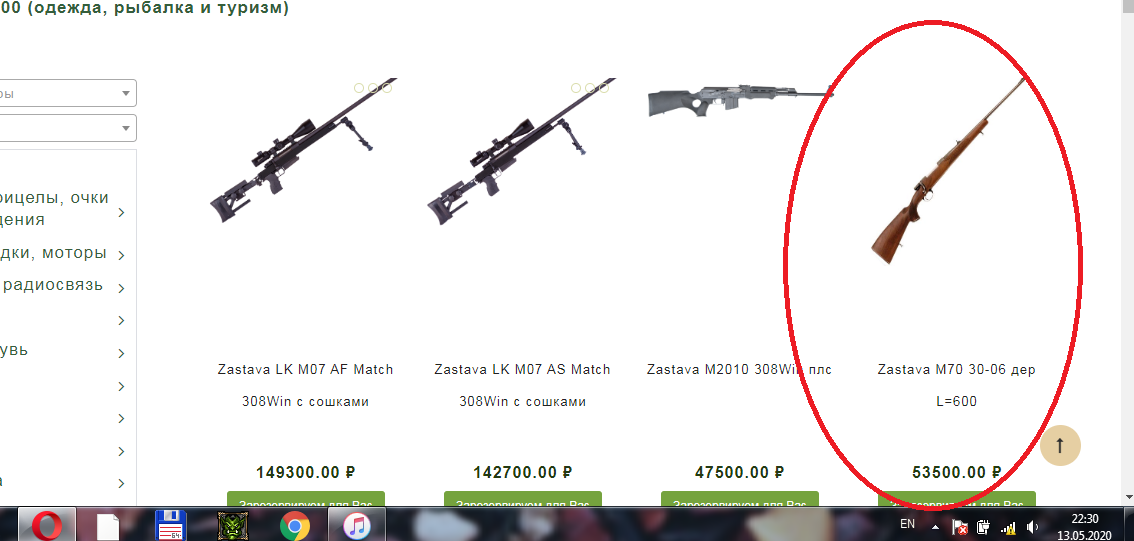Open the green orc game icon in taskbar
Image resolution: width=1134 pixels, height=541 pixels.
[233, 526]
